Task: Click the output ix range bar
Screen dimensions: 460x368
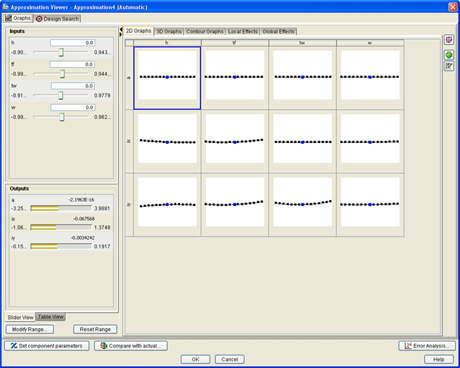Action: click(x=61, y=227)
